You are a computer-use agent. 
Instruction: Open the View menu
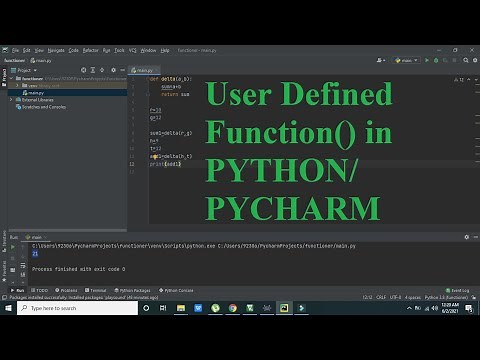[x=39, y=50]
